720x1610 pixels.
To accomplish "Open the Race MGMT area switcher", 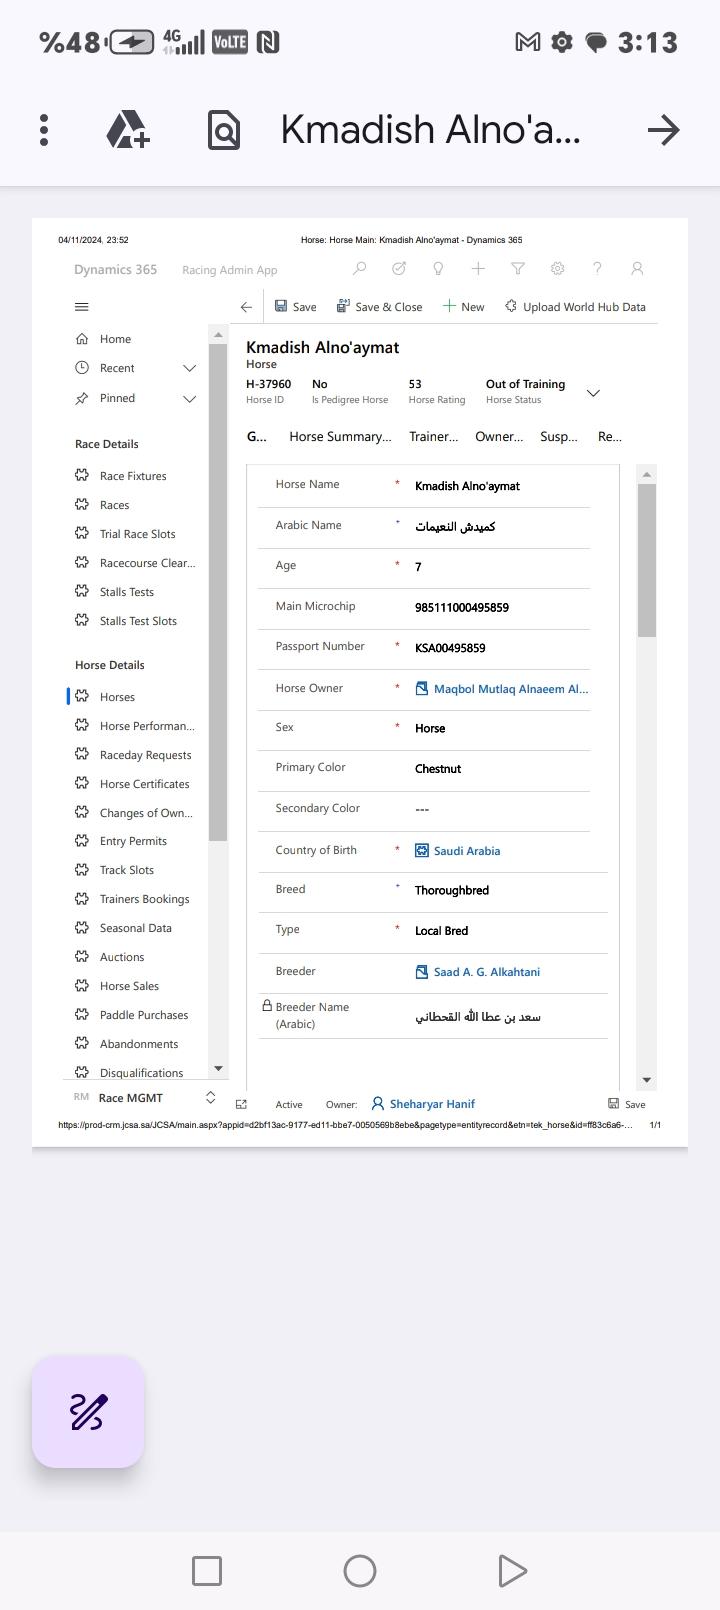I will (210, 1098).
